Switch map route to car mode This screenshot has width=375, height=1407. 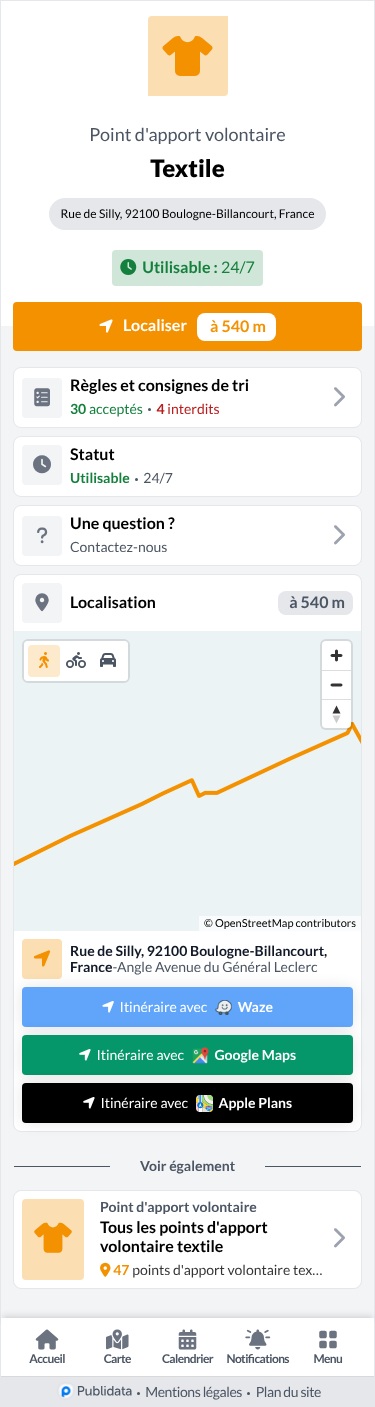(x=108, y=661)
